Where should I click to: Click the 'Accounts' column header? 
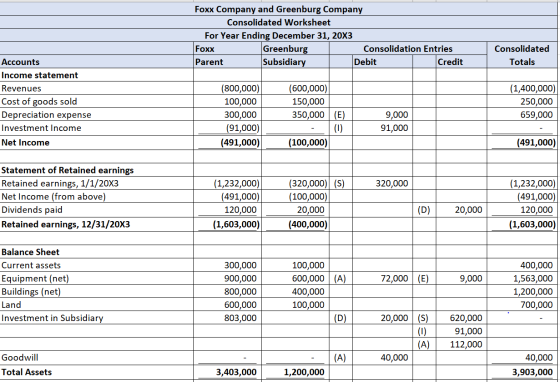coord(20,62)
